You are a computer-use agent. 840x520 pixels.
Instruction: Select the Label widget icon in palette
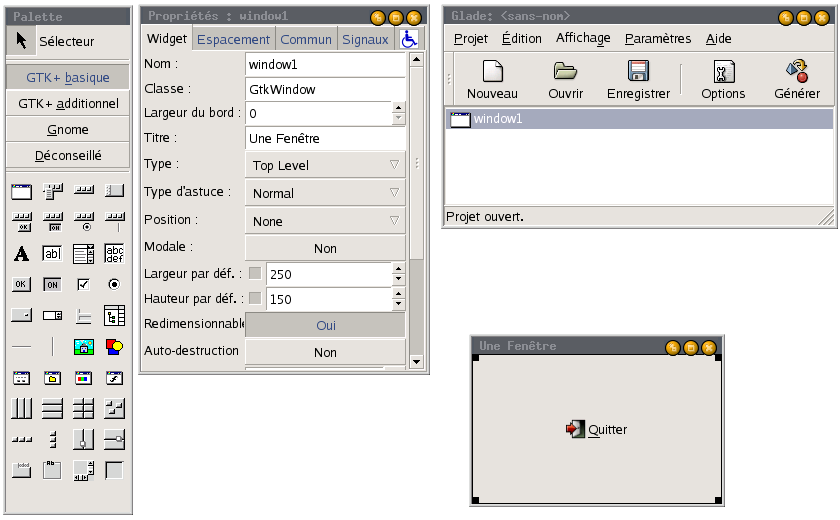coord(21,253)
